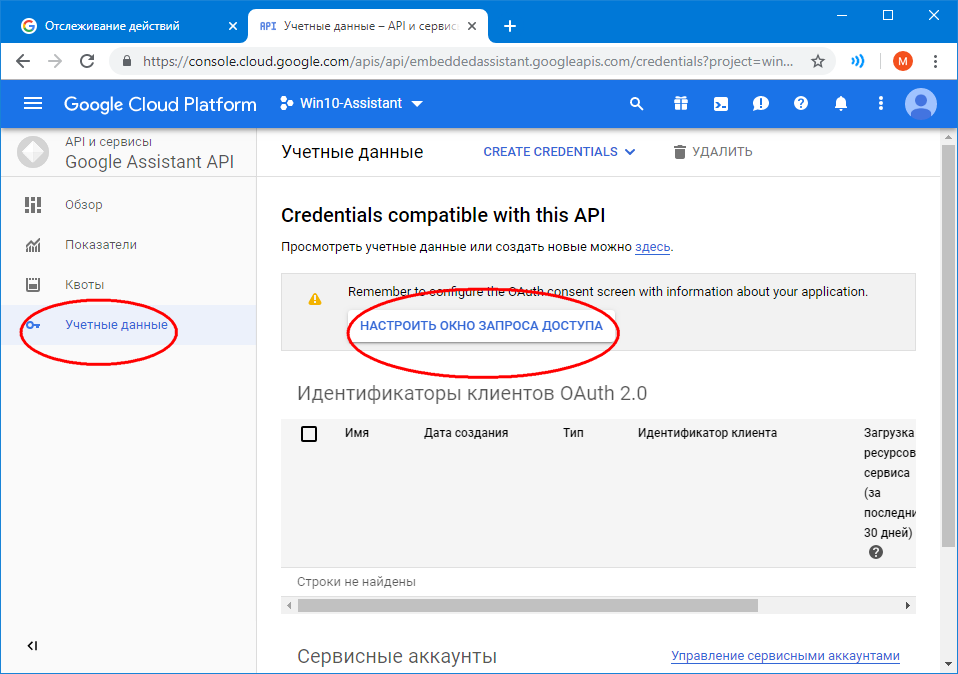Open the three-dot settings menu

(881, 104)
